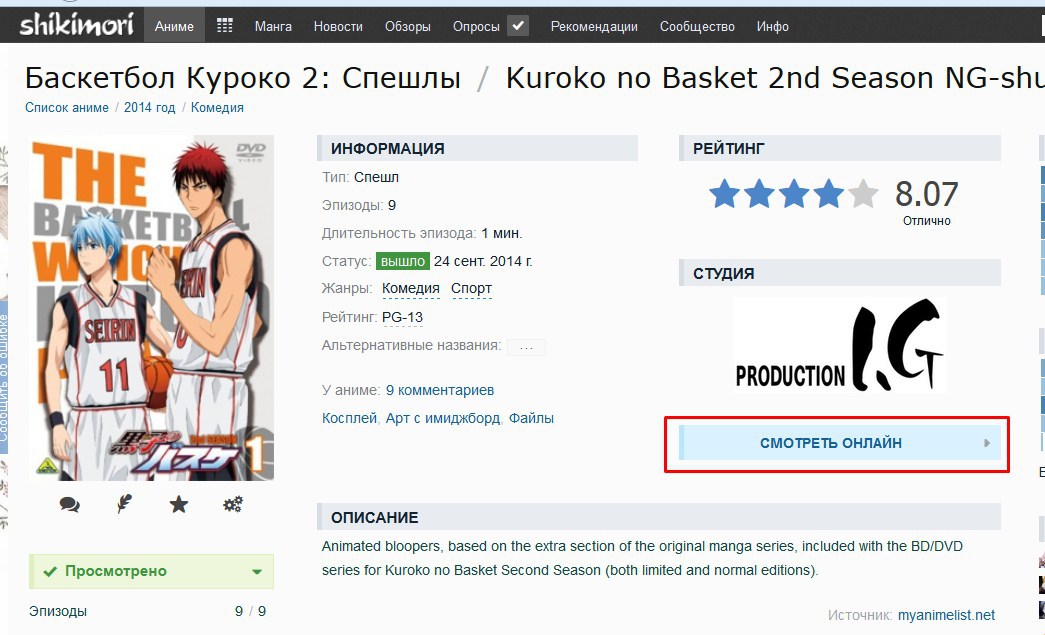Click the Production I.G studio logo
This screenshot has height=635, width=1045.
[839, 345]
